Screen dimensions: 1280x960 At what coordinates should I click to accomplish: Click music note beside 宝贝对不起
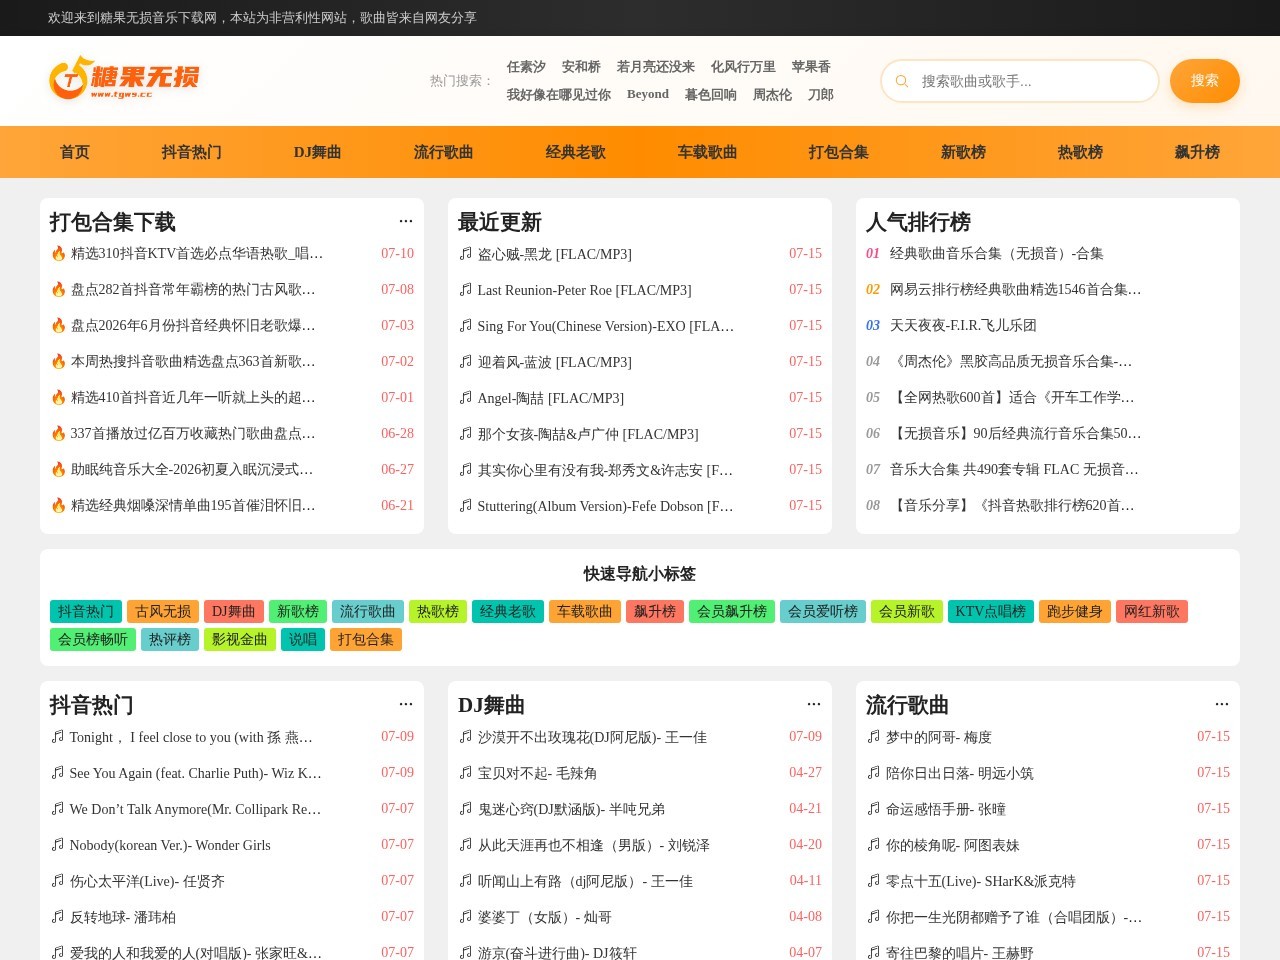[x=465, y=773]
